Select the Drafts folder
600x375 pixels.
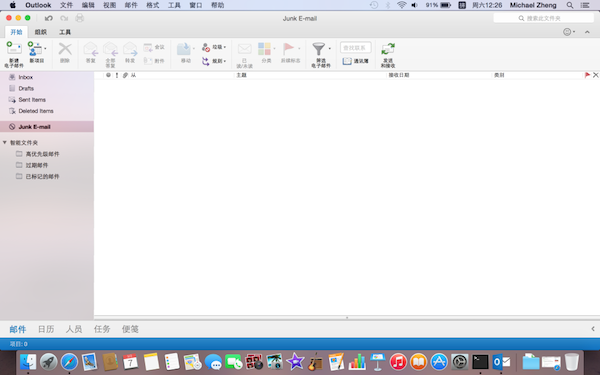pos(47,88)
